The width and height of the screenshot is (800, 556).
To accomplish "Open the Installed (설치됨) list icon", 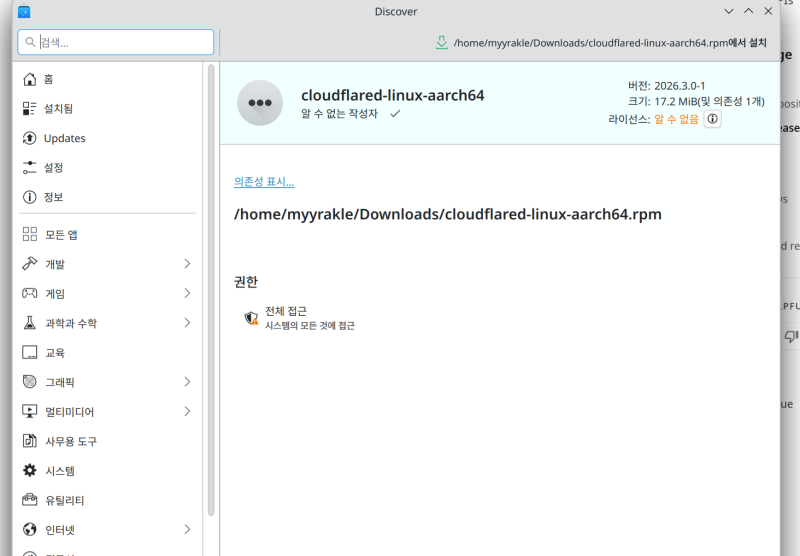I will [30, 109].
